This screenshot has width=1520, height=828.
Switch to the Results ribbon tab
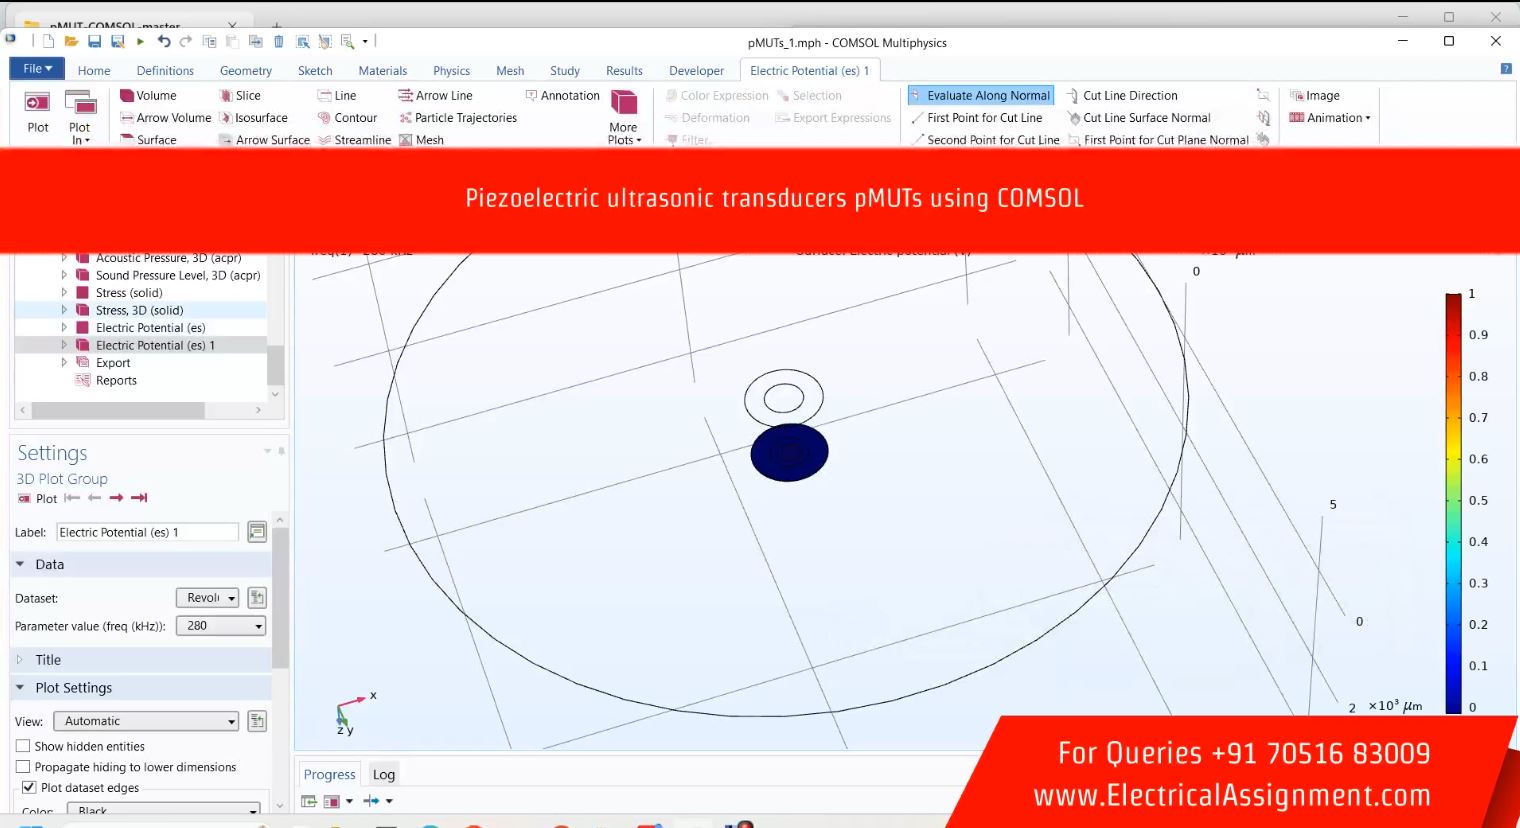point(624,71)
